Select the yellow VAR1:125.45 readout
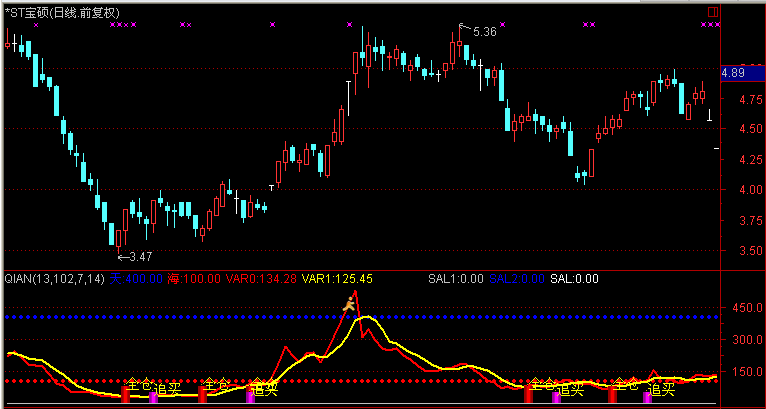The width and height of the screenshot is (766, 409). pyautogui.click(x=338, y=278)
